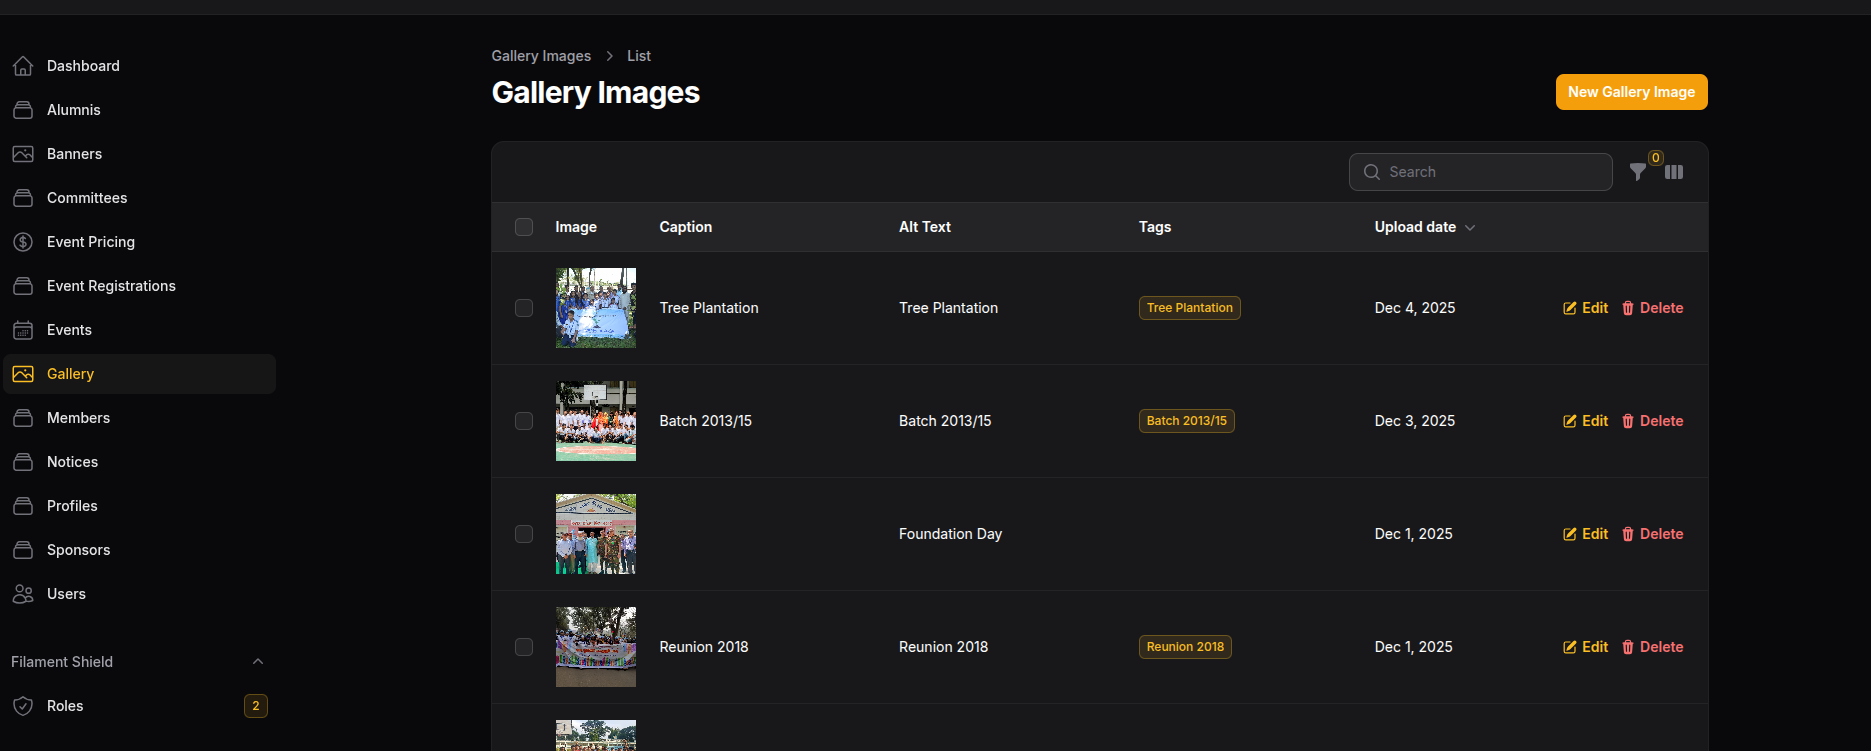Click Dec 4, 2025 upload date
This screenshot has width=1871, height=751.
pyautogui.click(x=1415, y=308)
